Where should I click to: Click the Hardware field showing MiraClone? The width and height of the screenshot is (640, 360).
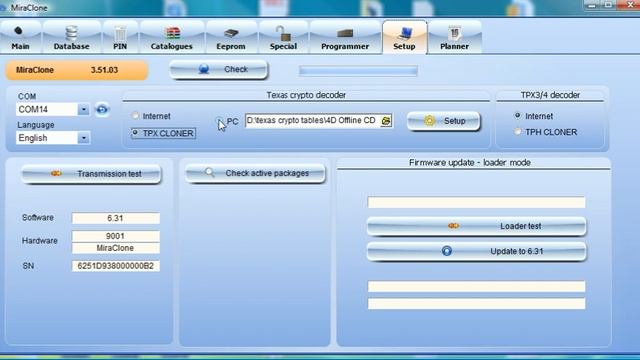[x=116, y=248]
